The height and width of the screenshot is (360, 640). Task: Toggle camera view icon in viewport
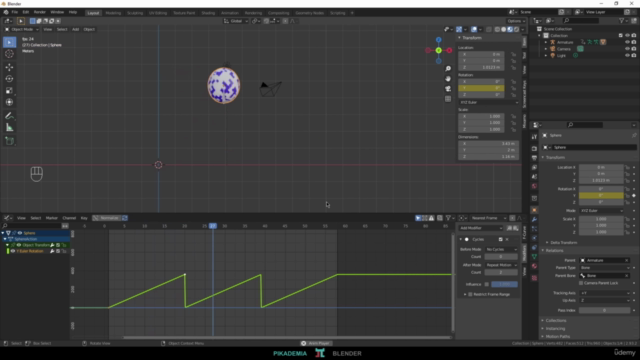pos(448,89)
